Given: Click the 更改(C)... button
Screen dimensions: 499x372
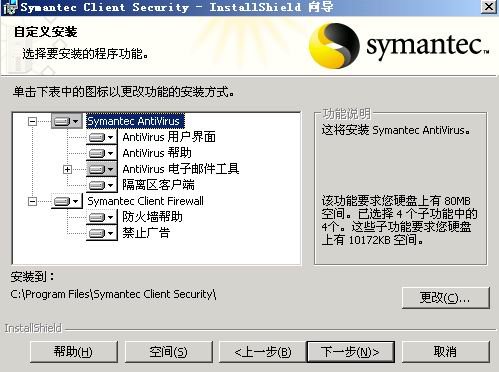Looking at the screenshot, I should click(x=446, y=298).
